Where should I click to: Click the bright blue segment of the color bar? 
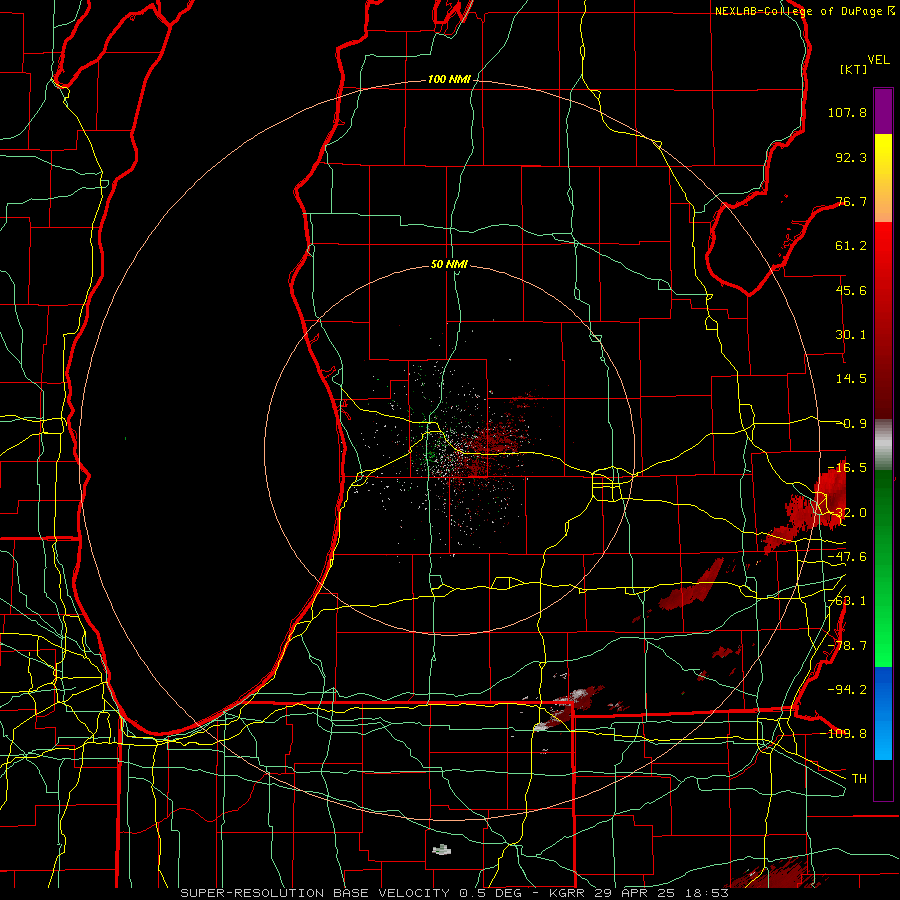(883, 713)
